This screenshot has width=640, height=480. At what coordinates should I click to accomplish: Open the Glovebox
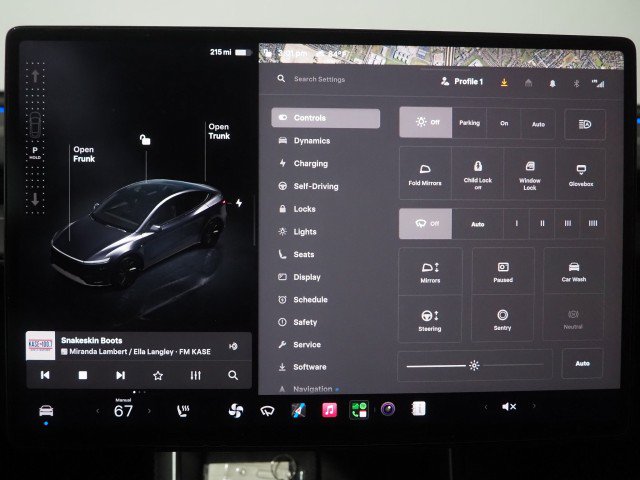pyautogui.click(x=581, y=175)
